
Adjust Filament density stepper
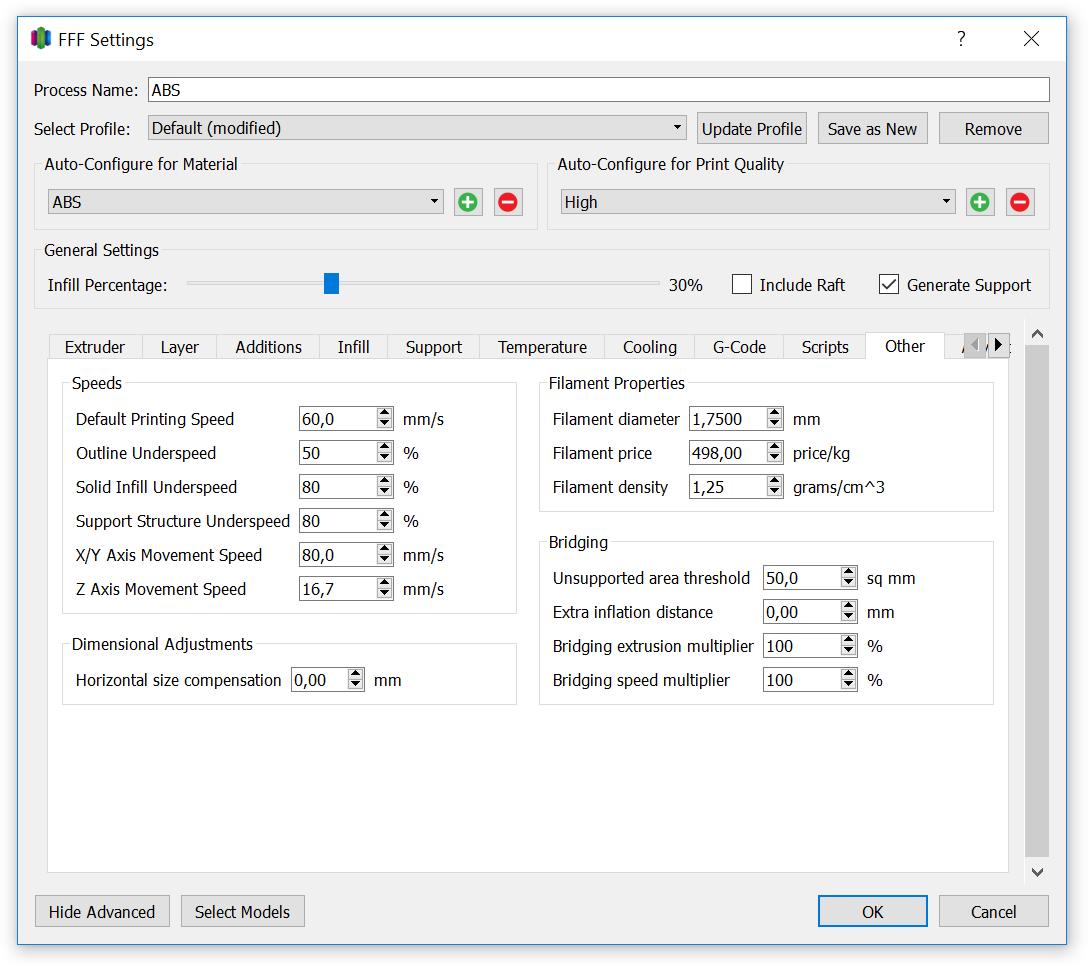(775, 487)
